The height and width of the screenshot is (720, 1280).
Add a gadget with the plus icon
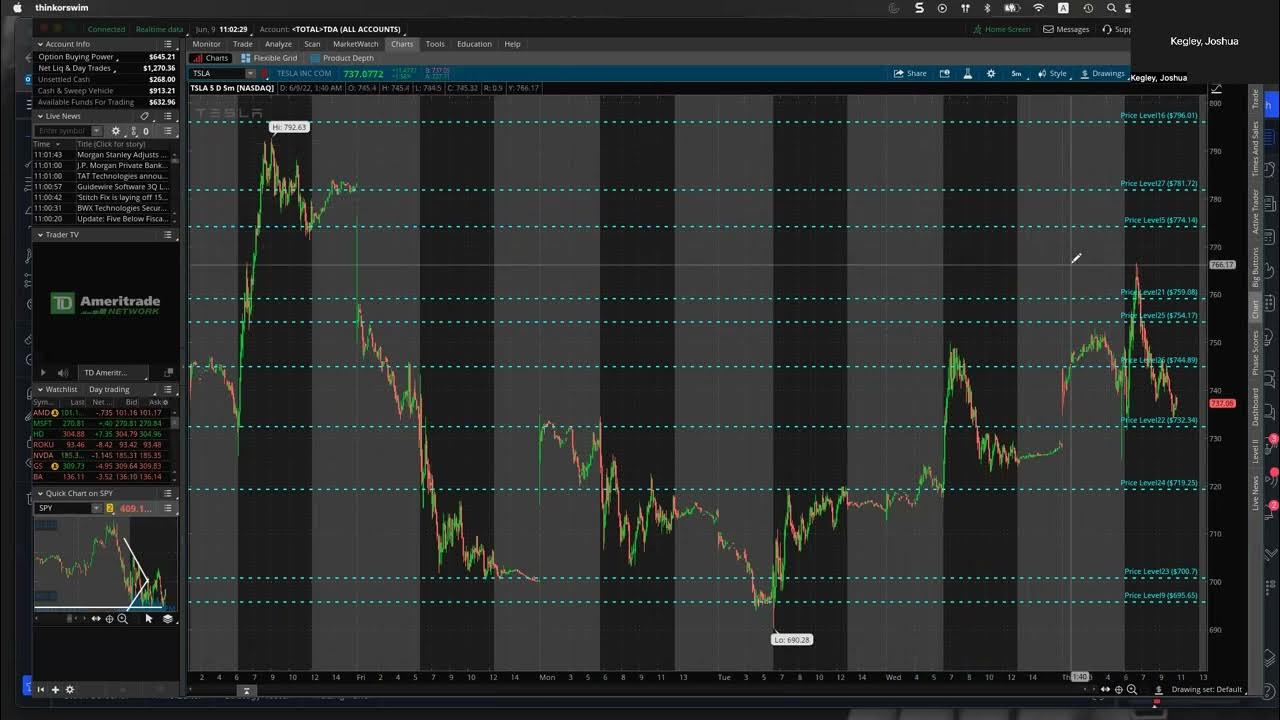point(56,689)
